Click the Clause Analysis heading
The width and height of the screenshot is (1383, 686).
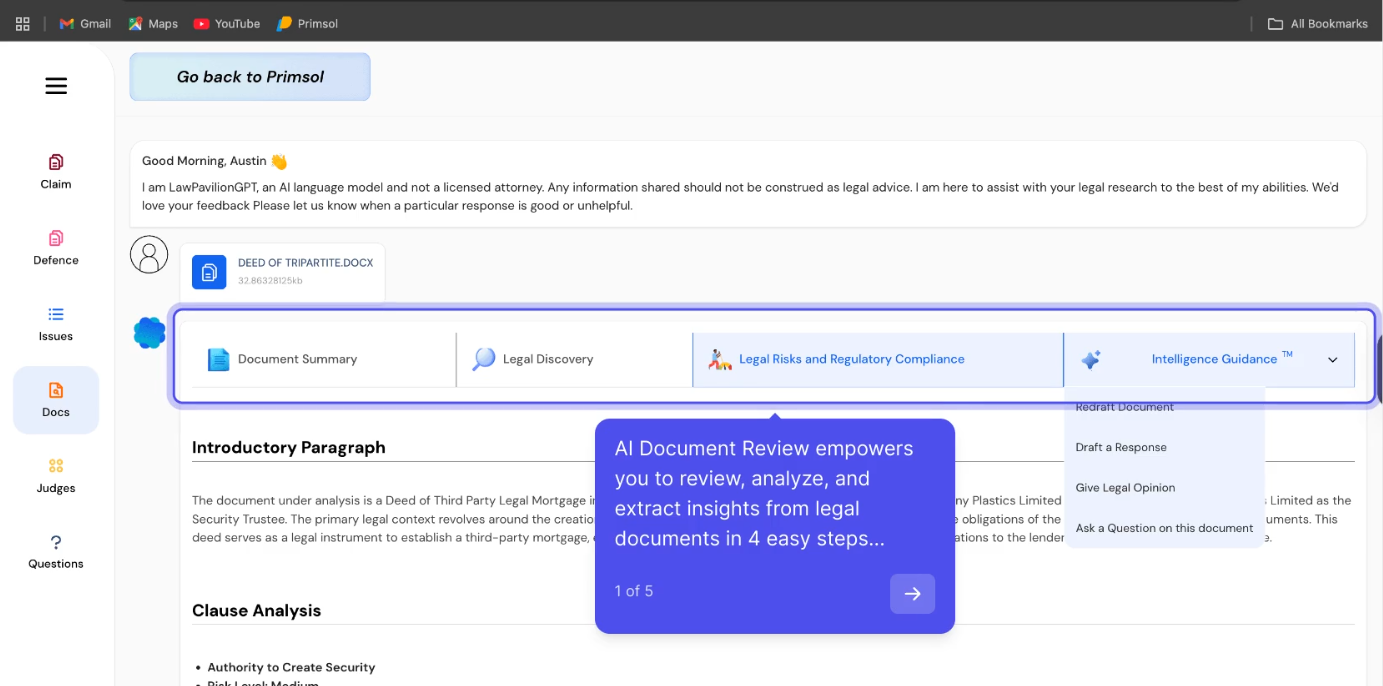pyautogui.click(x=256, y=610)
